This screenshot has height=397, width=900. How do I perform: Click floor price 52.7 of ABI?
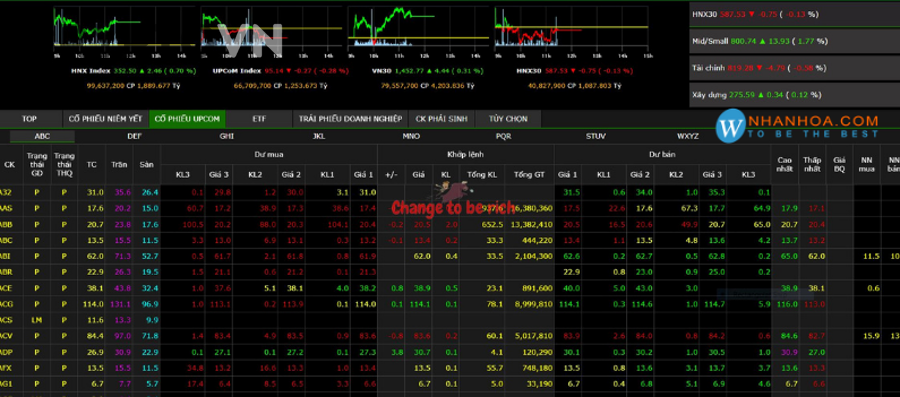pos(150,256)
